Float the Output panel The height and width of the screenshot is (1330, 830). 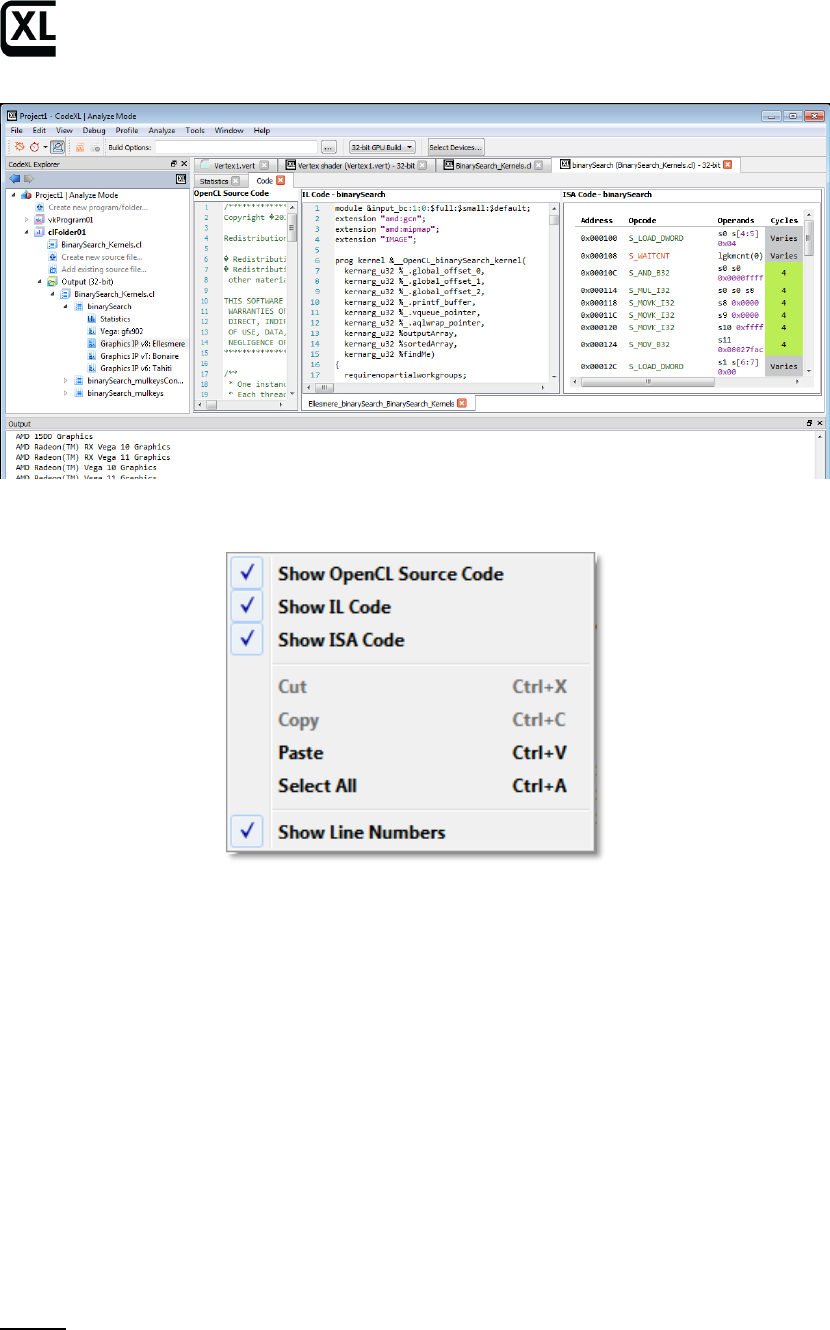point(810,424)
